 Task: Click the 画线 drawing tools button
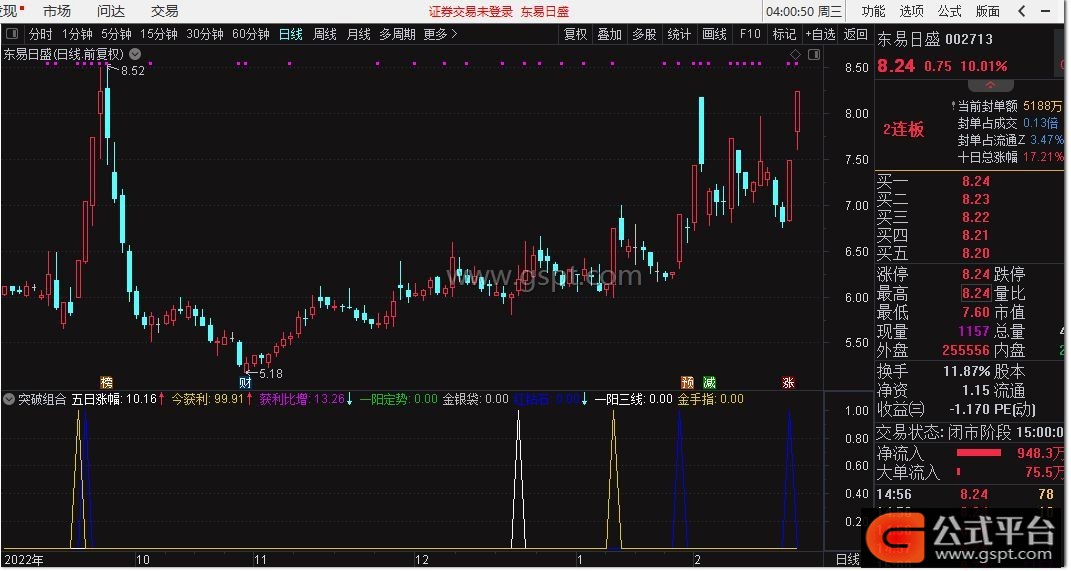pyautogui.click(x=714, y=34)
